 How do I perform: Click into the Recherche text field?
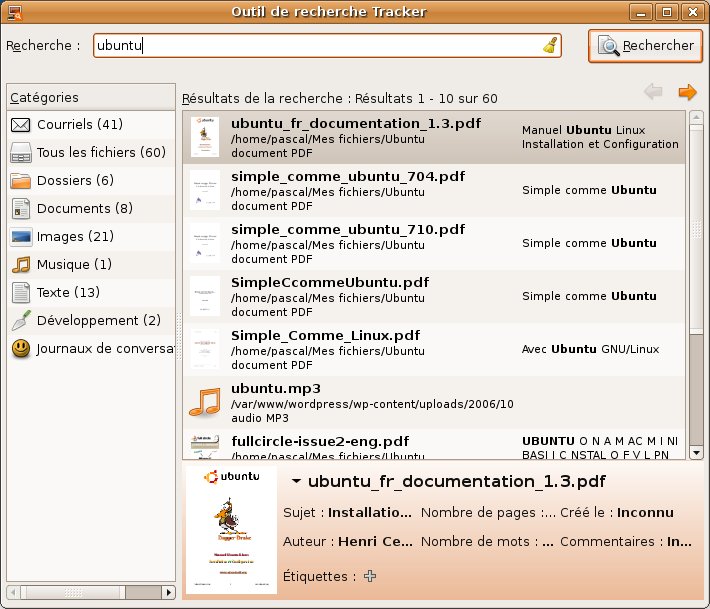click(327, 45)
